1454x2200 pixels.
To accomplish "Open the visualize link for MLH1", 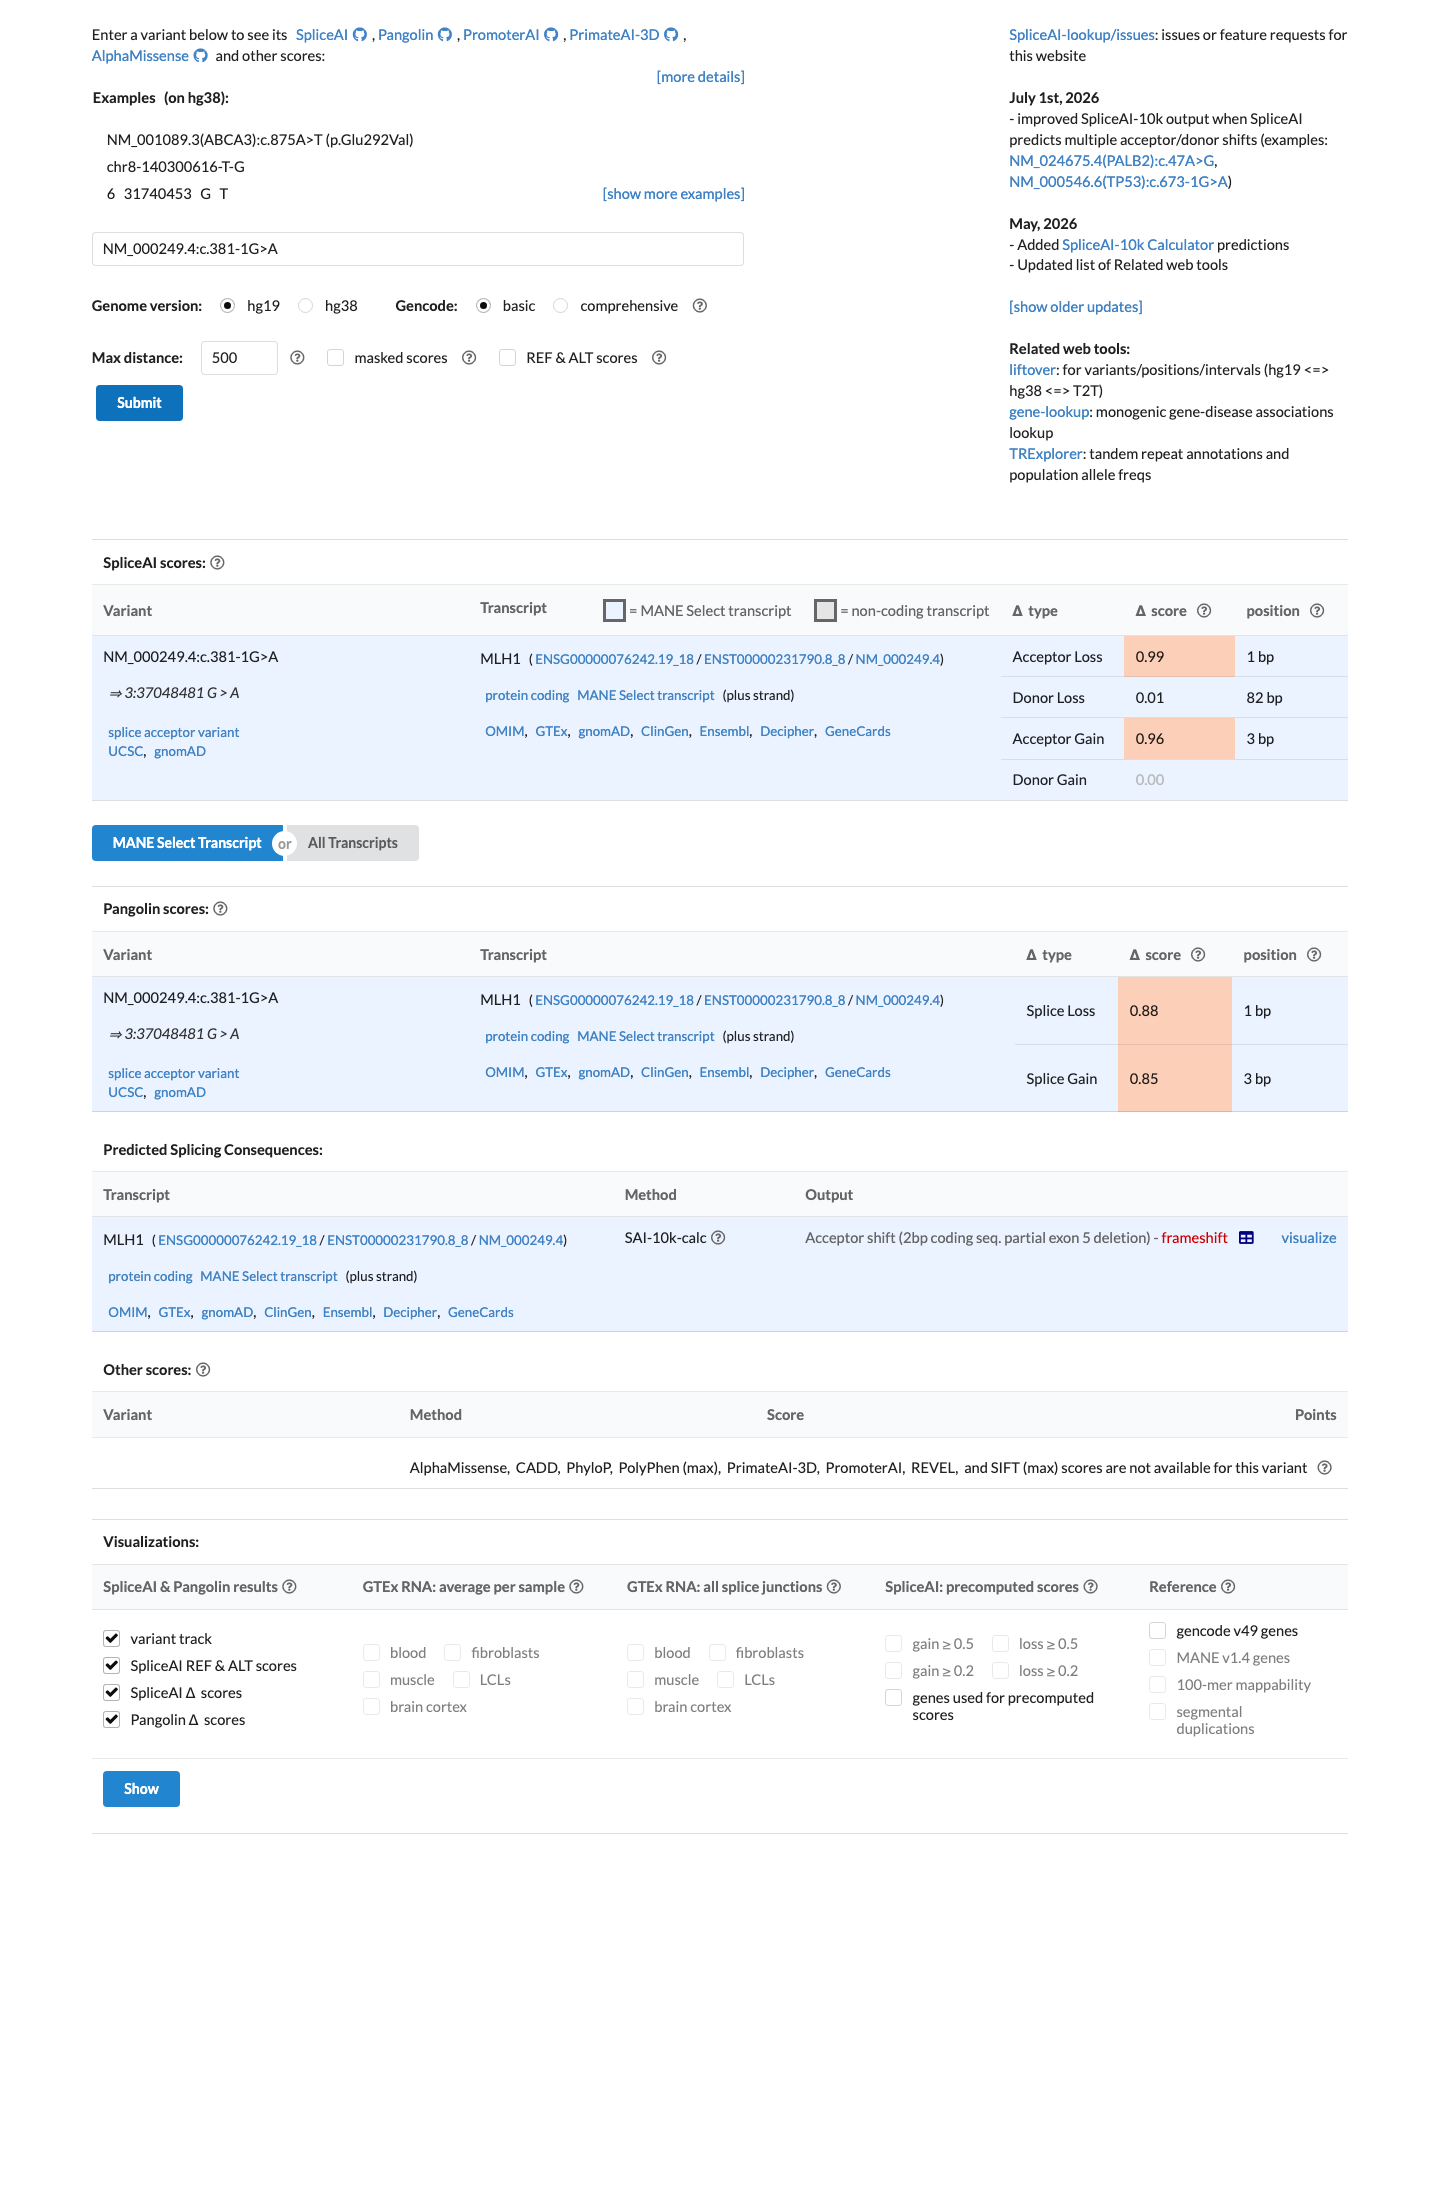I will tap(1308, 1238).
